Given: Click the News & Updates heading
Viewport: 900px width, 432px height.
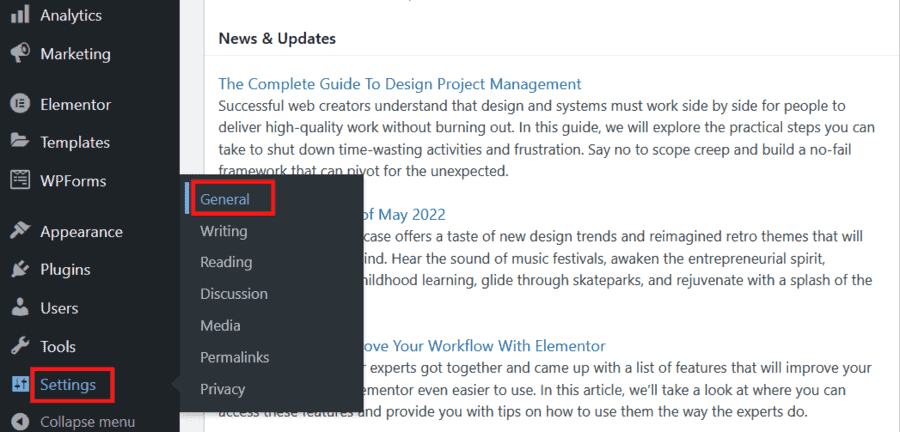Looking at the screenshot, I should point(277,38).
